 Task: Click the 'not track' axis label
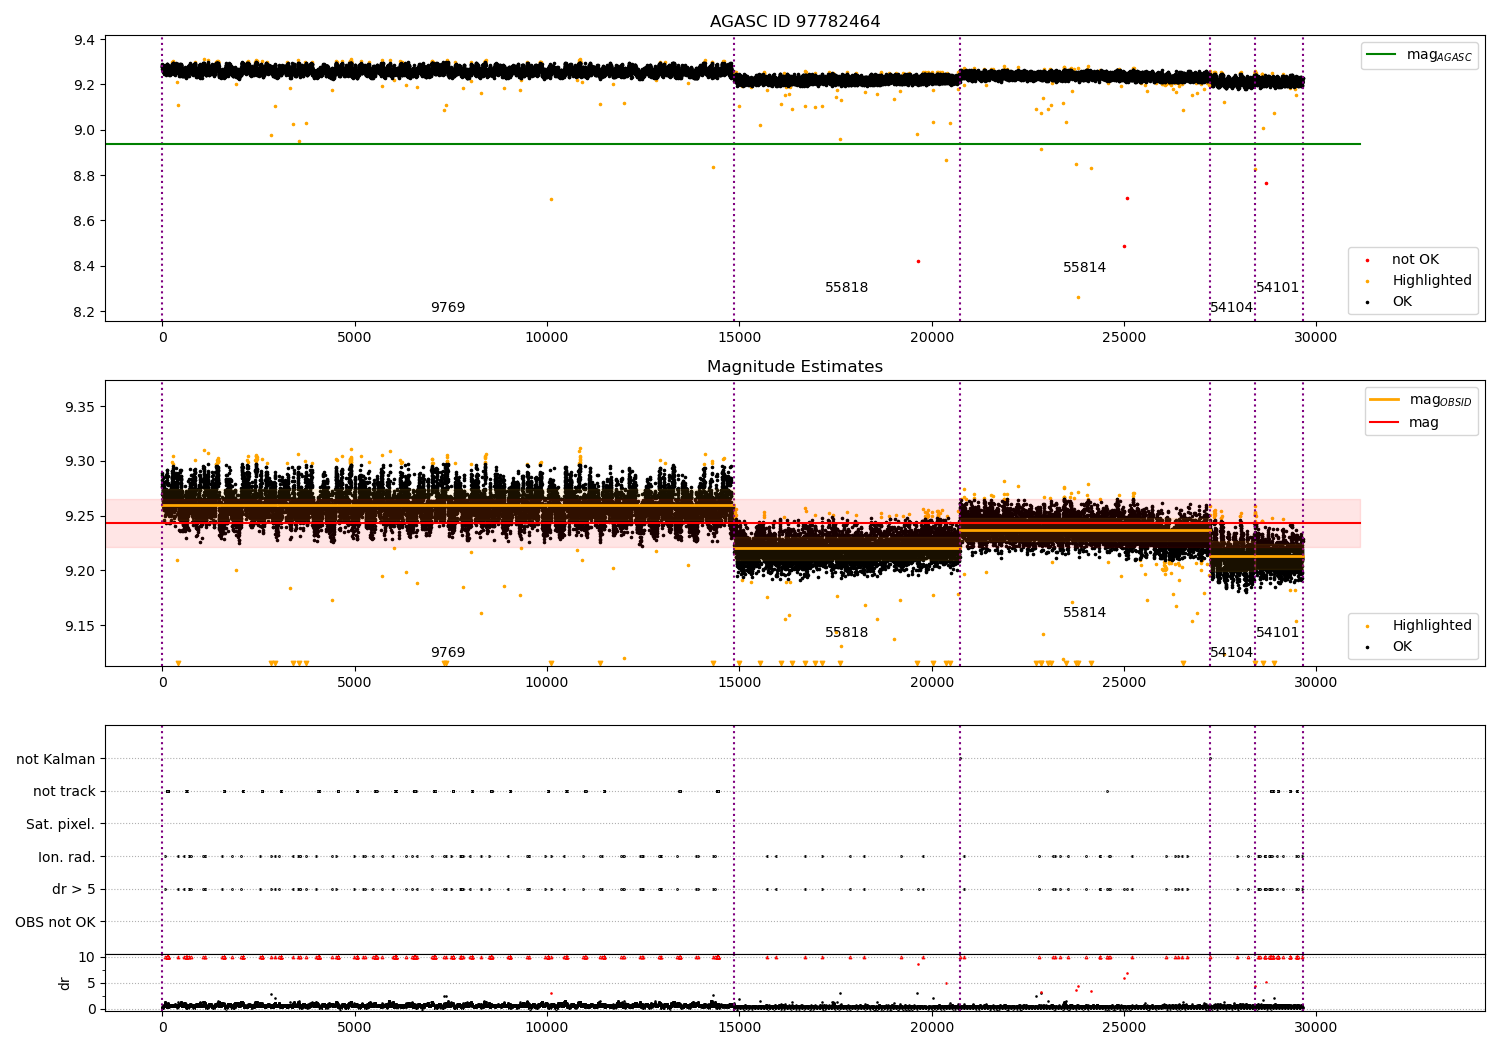pos(64,792)
